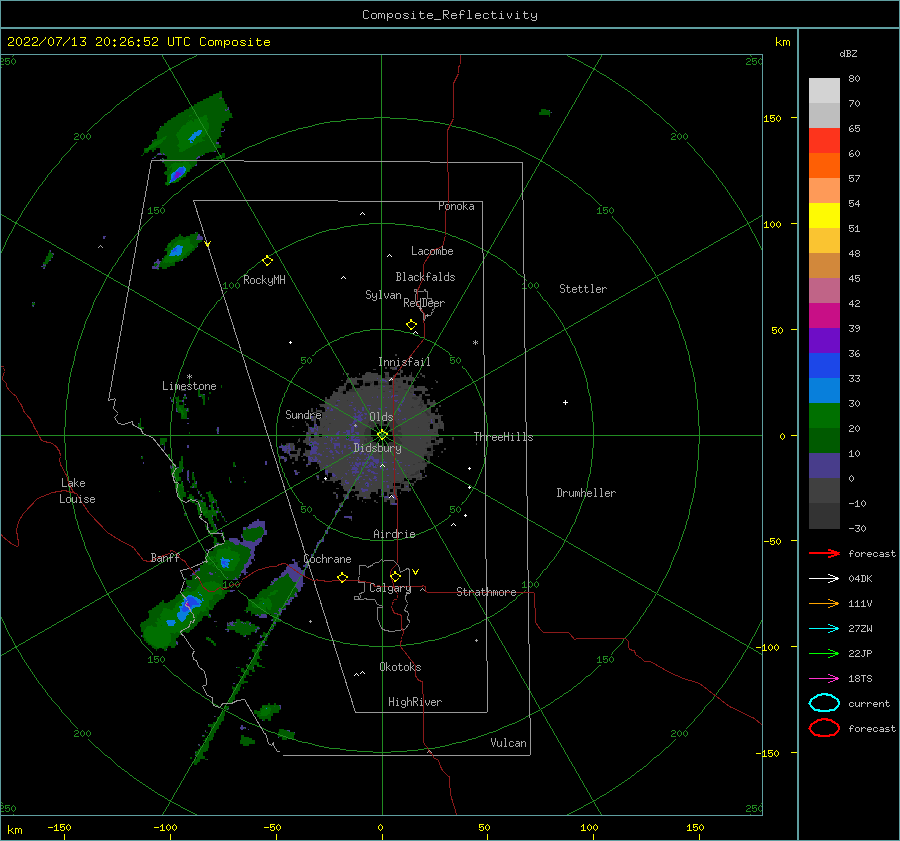Click the yellow diamond marker above Calgary label
Screen dimensions: 900x841
point(395,576)
